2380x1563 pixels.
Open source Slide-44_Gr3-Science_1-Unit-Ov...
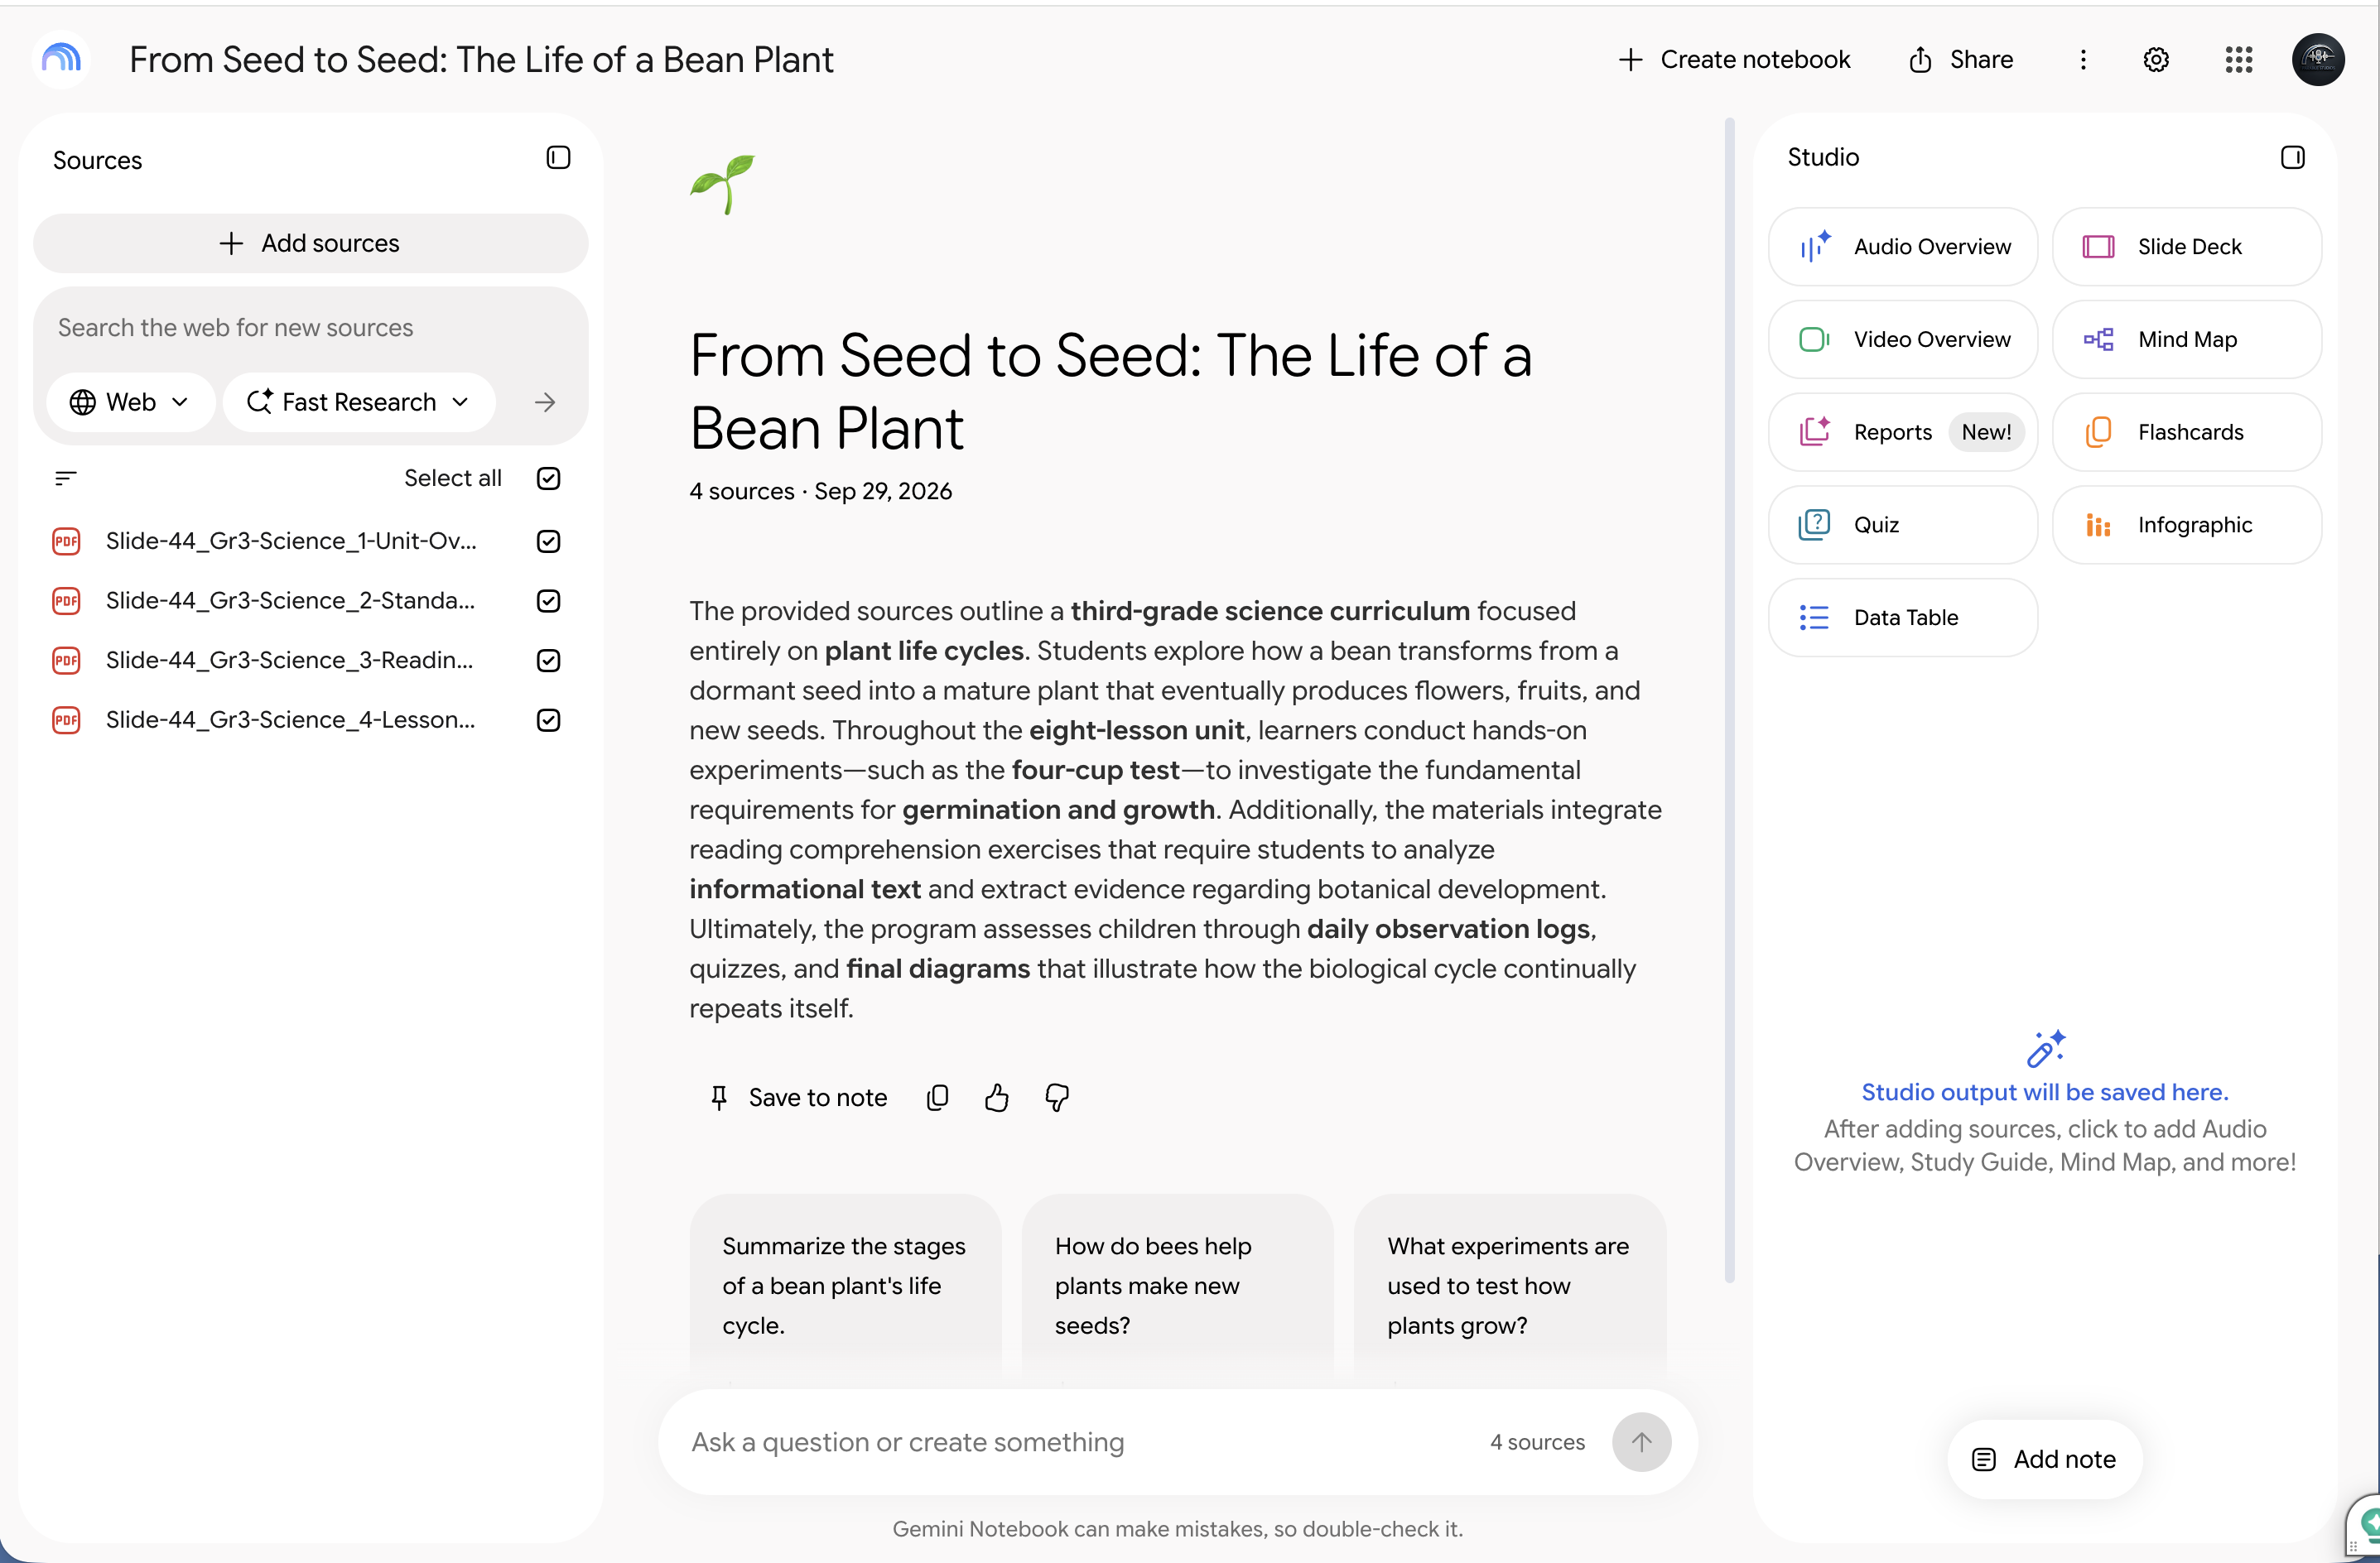[x=291, y=541]
